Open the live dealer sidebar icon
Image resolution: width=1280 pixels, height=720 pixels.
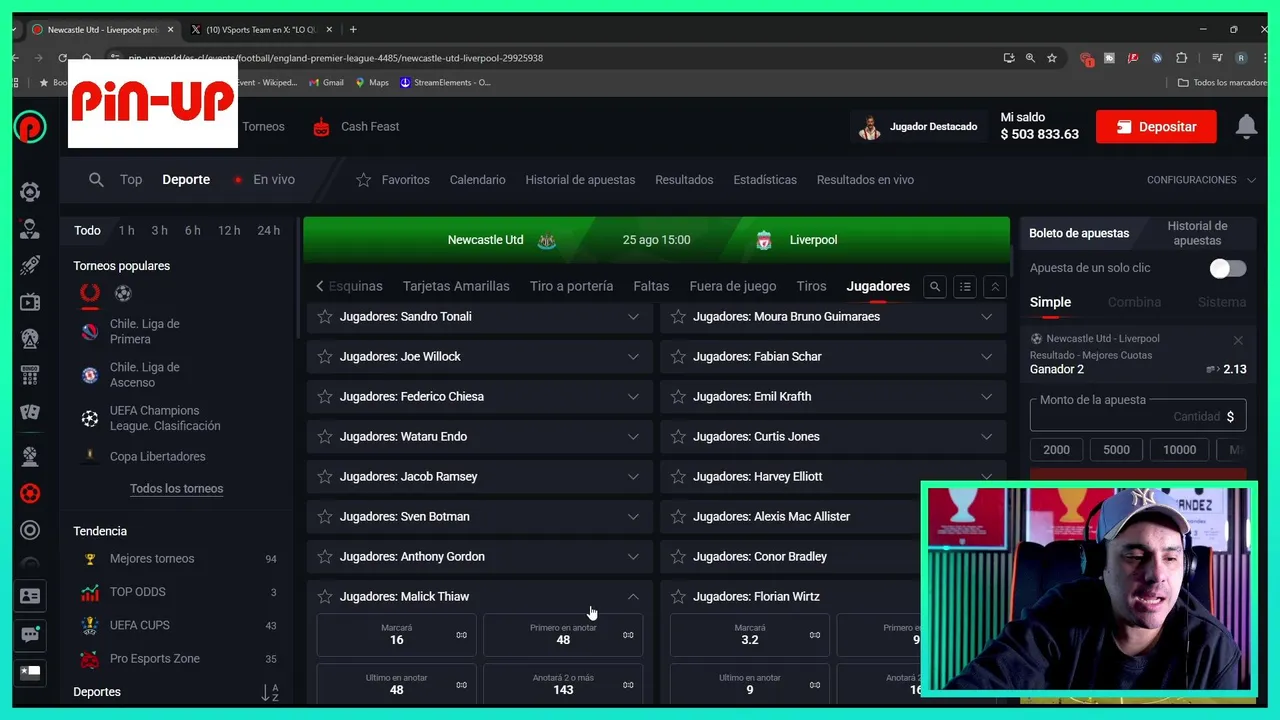click(x=30, y=229)
